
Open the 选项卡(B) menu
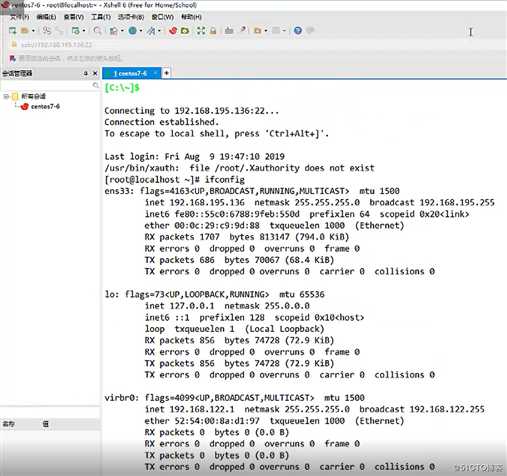pos(131,17)
